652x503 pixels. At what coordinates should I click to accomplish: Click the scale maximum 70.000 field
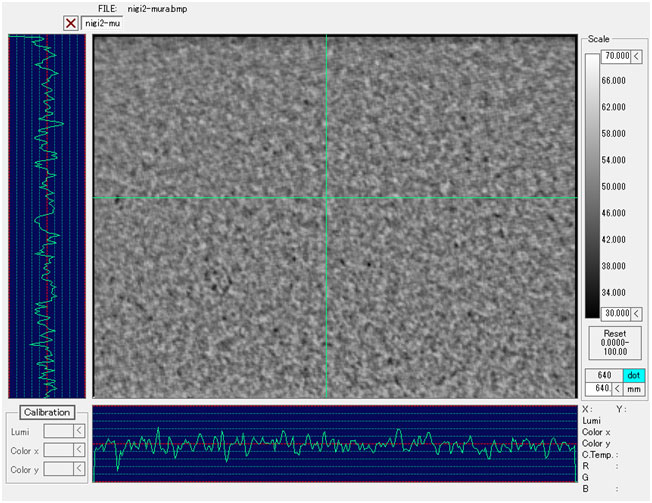[x=614, y=57]
